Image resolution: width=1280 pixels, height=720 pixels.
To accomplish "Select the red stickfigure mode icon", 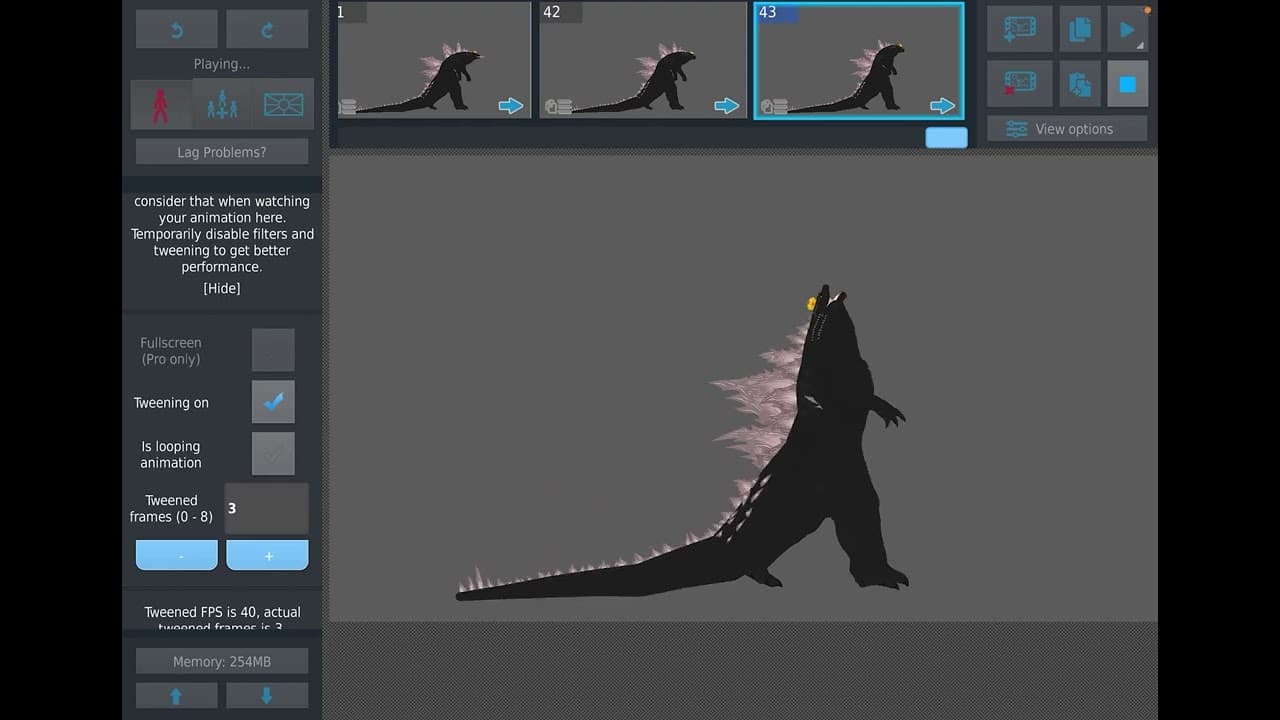I will click(161, 105).
